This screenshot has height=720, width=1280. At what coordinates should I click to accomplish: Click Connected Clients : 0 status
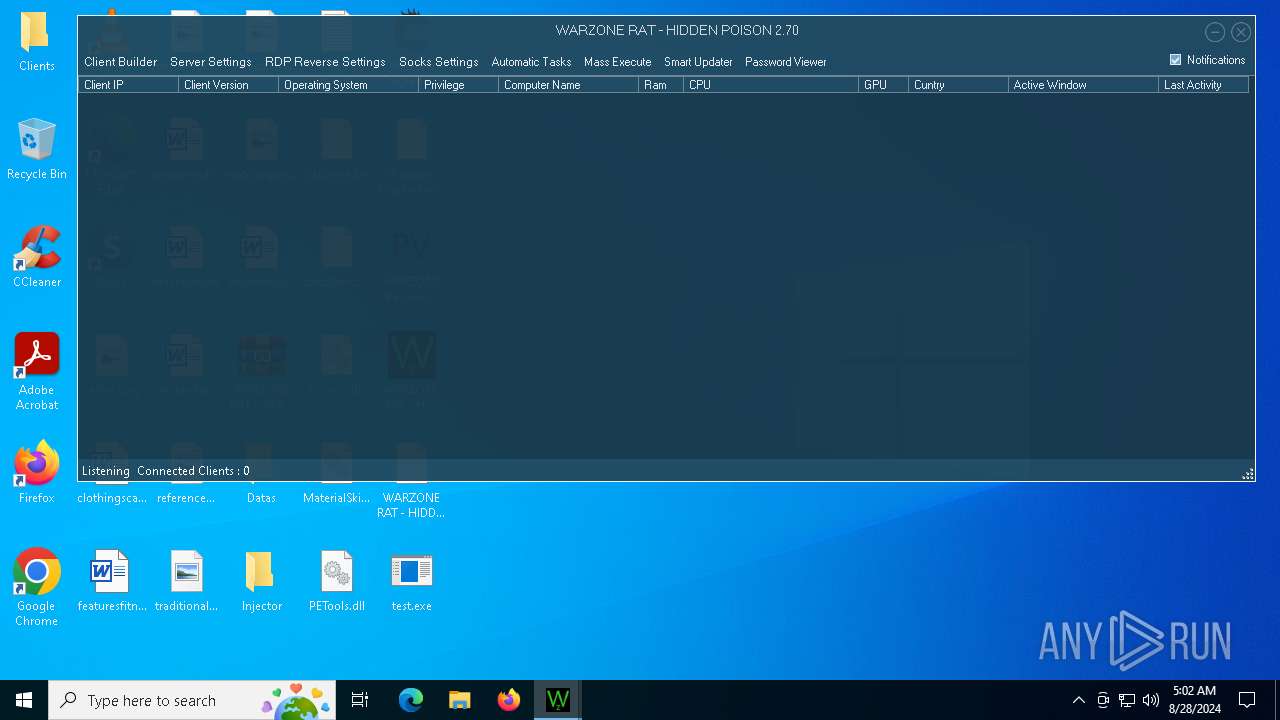coord(193,471)
